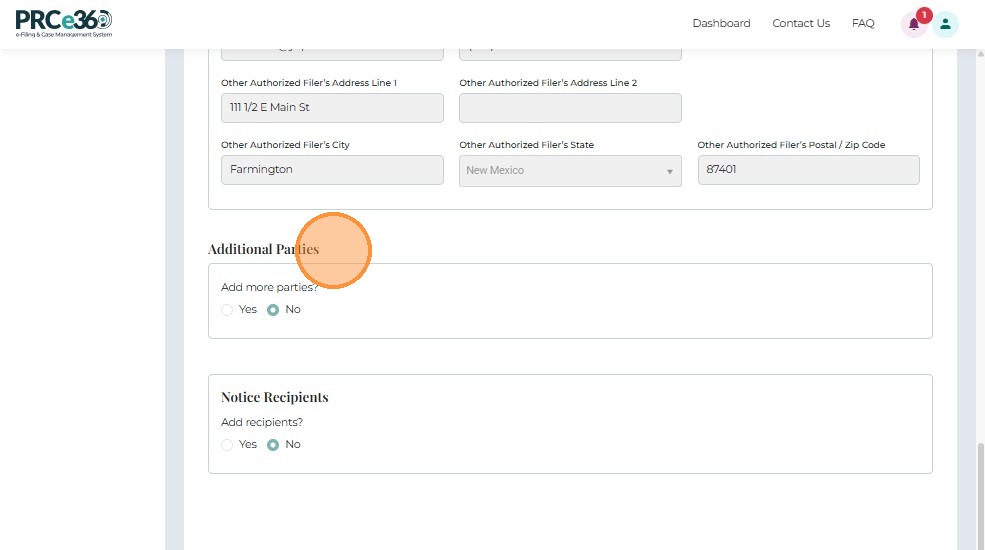Choose No for Add recipients
Image resolution: width=985 pixels, height=550 pixels.
click(273, 445)
